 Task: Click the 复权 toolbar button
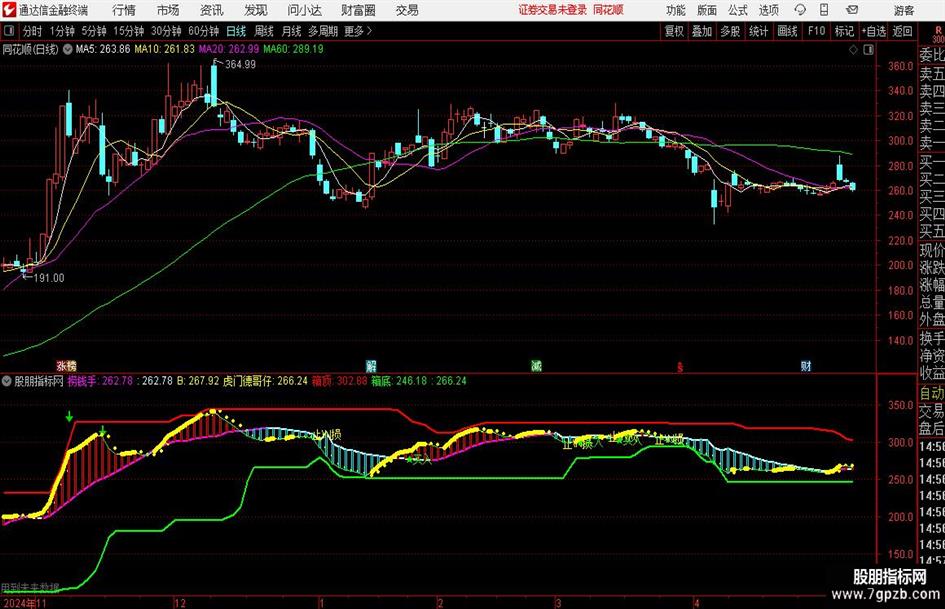pyautogui.click(x=674, y=31)
